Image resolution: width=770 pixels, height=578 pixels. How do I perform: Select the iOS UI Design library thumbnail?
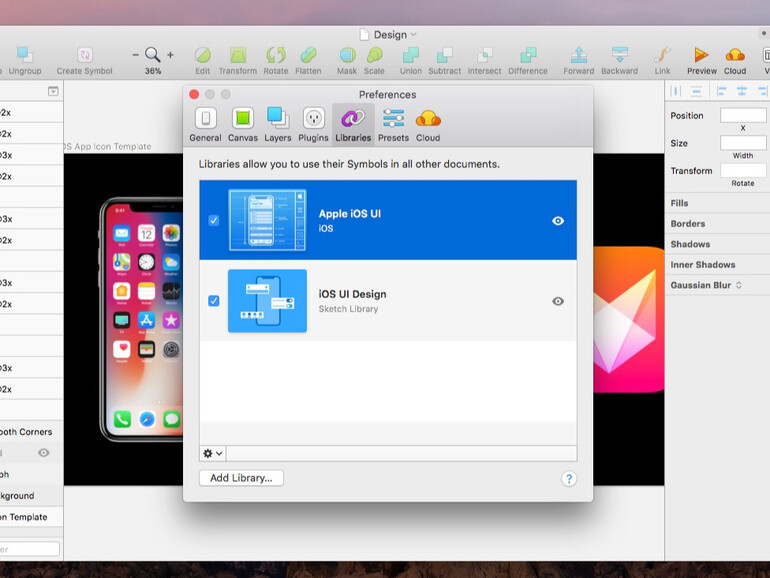(267, 301)
